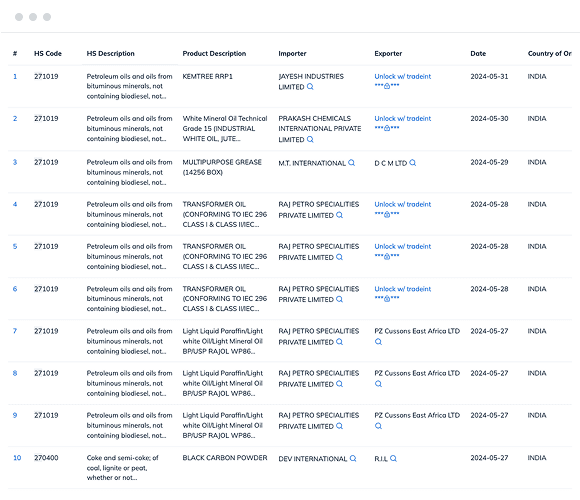The image size is (580, 500).
Task: Click the HS Code column header
Action: 48,54
